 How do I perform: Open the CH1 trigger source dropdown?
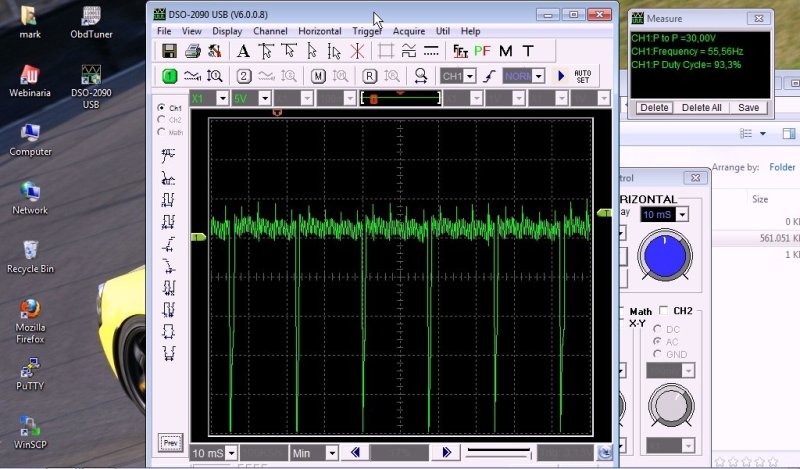(470, 77)
